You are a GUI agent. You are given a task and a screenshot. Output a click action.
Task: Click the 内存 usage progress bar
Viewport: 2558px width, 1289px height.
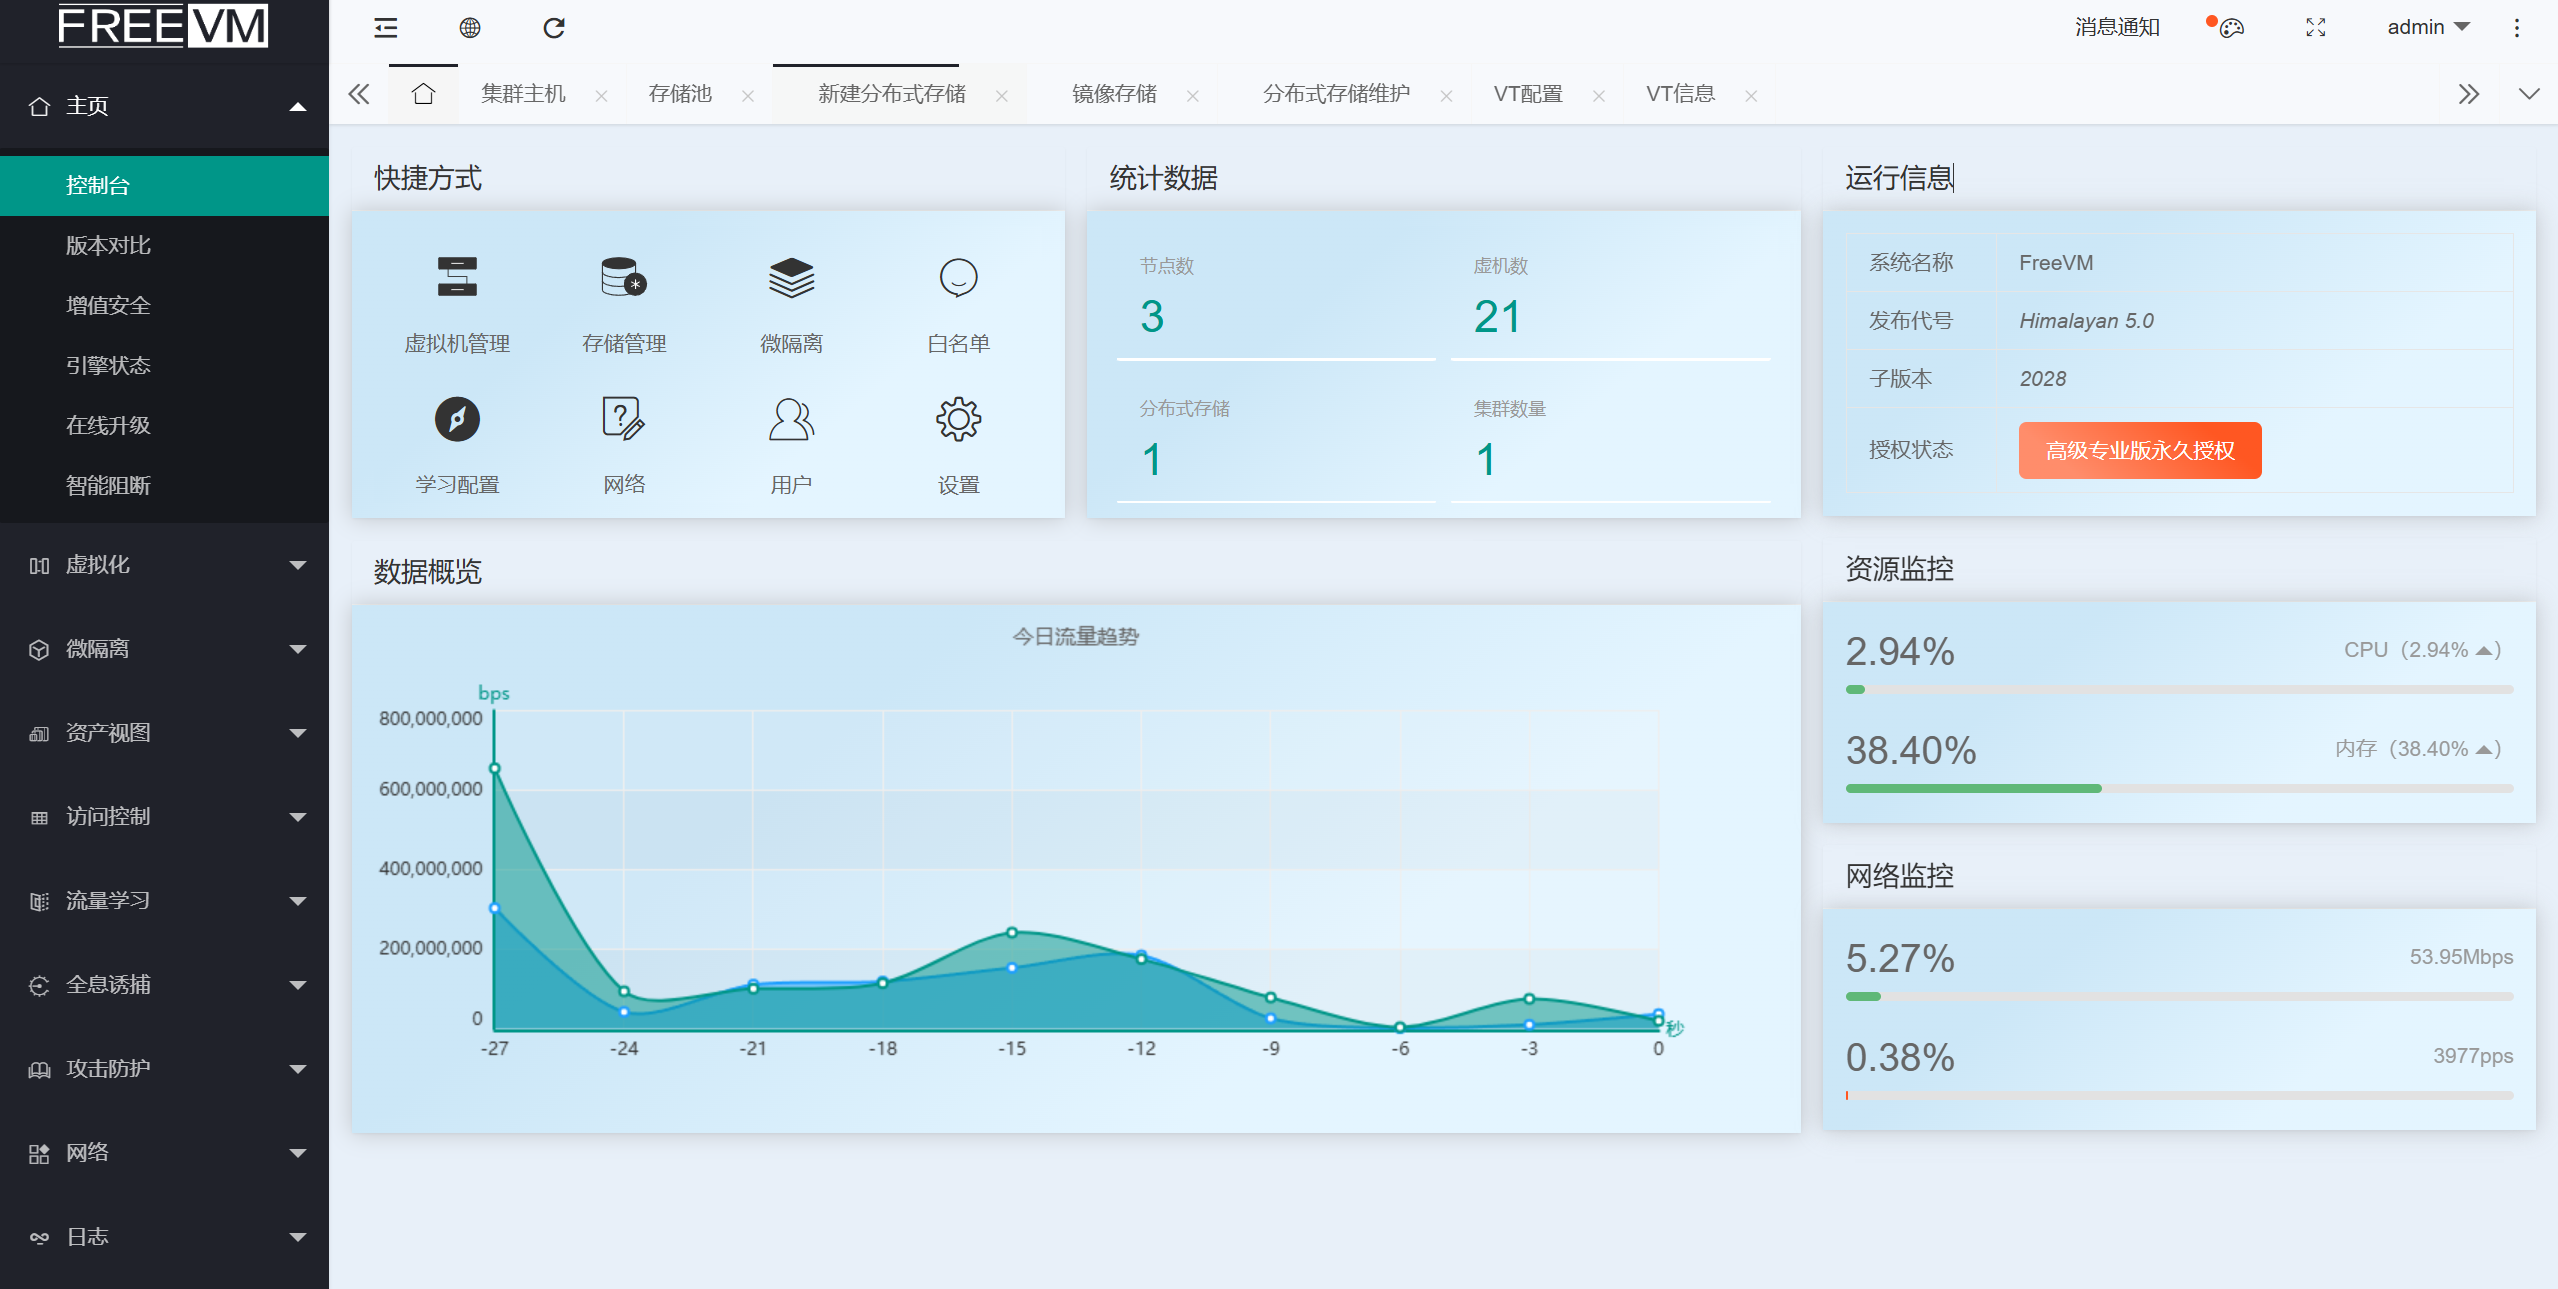pyautogui.click(x=2178, y=789)
